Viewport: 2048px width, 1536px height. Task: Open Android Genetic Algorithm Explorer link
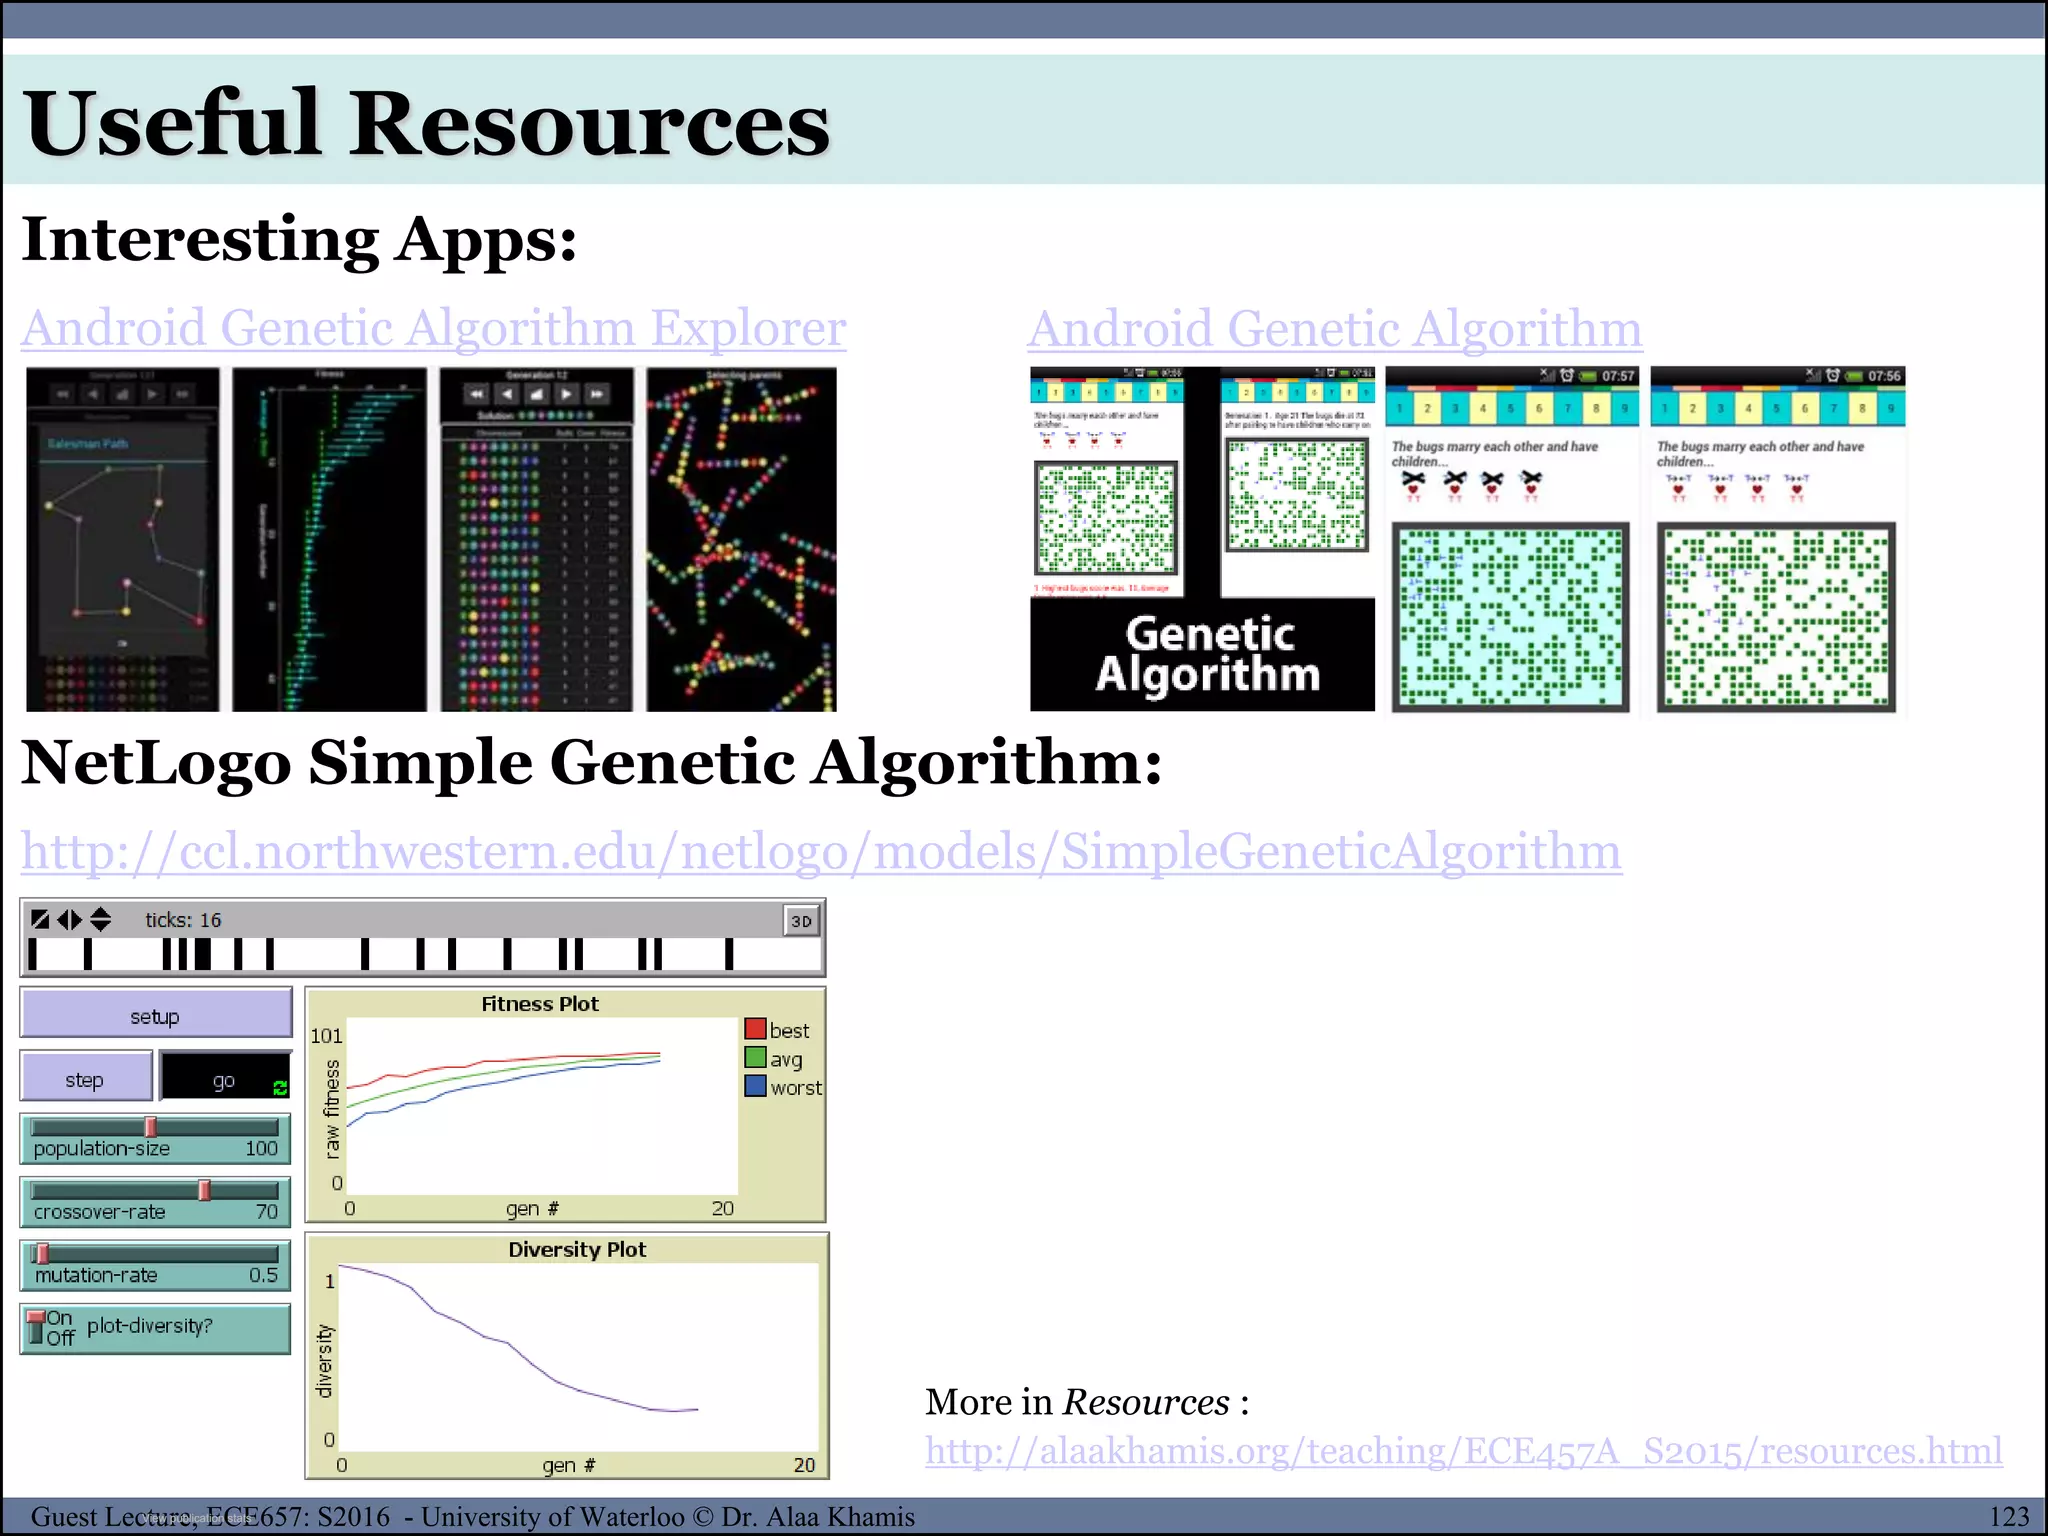433,329
